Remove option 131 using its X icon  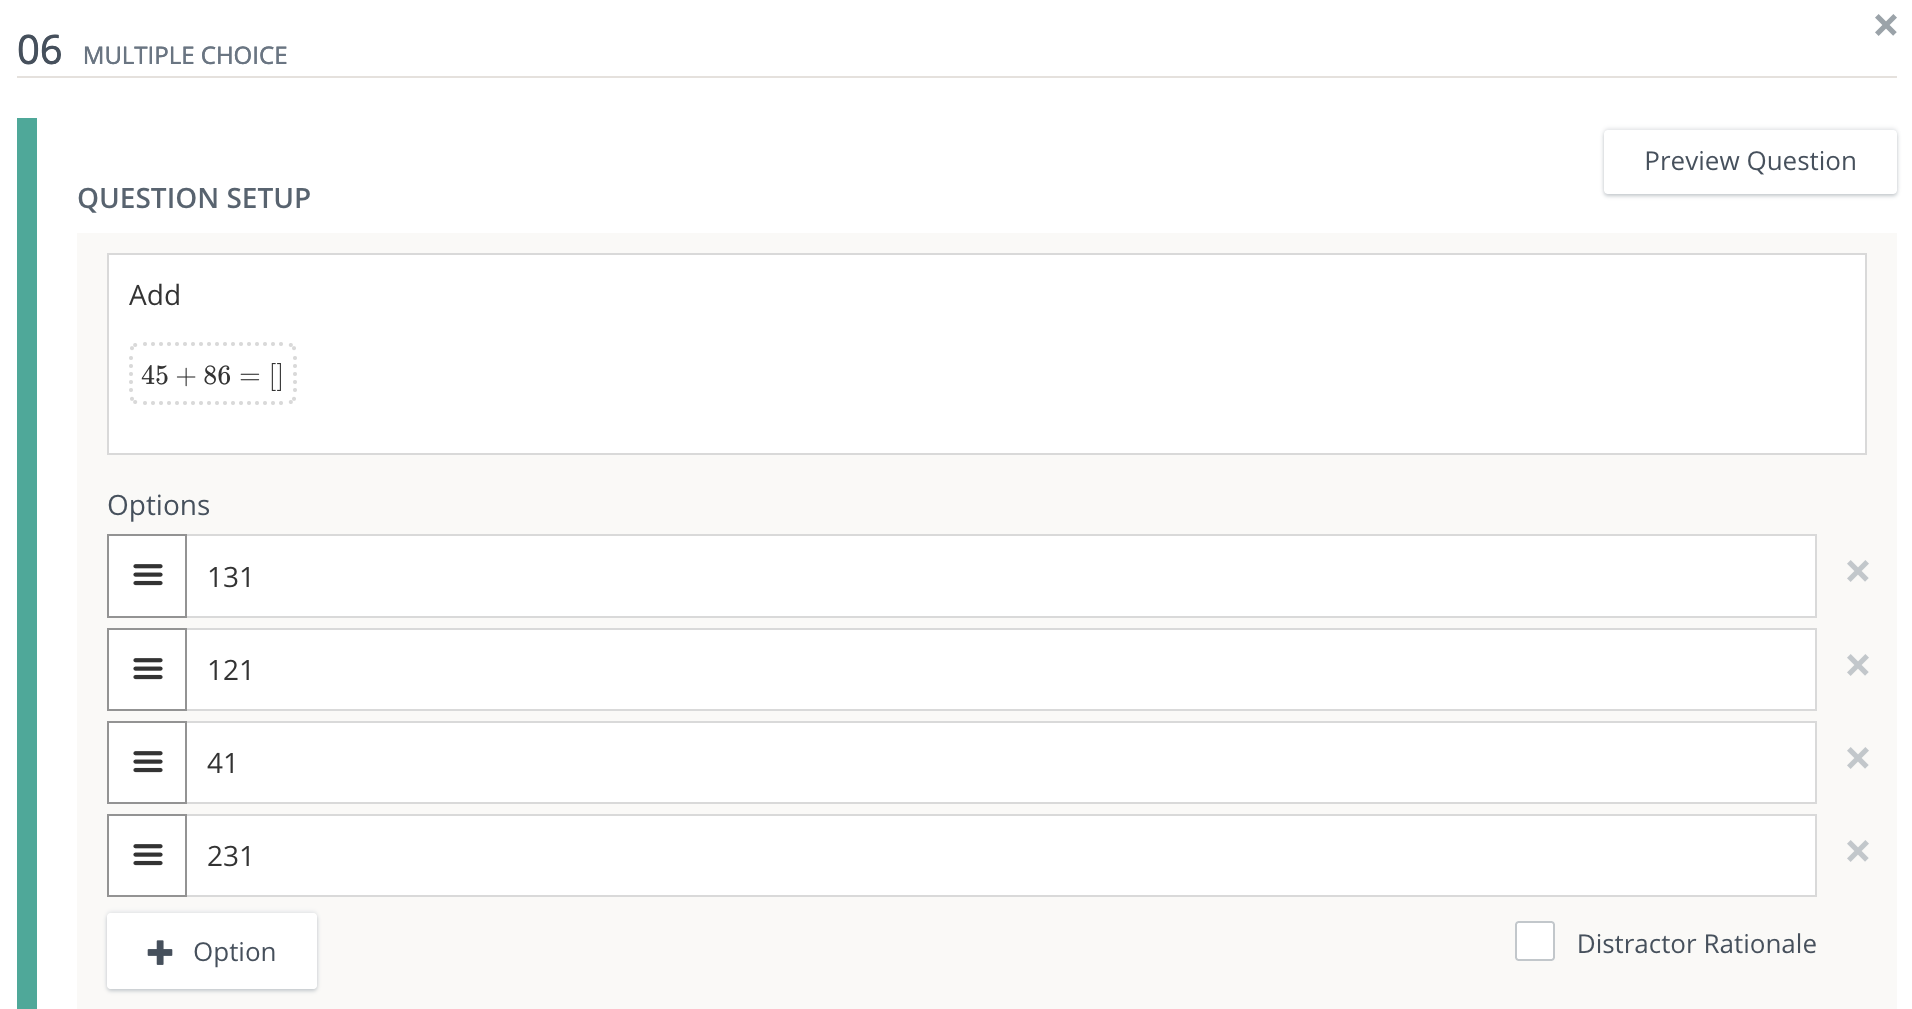pos(1858,570)
